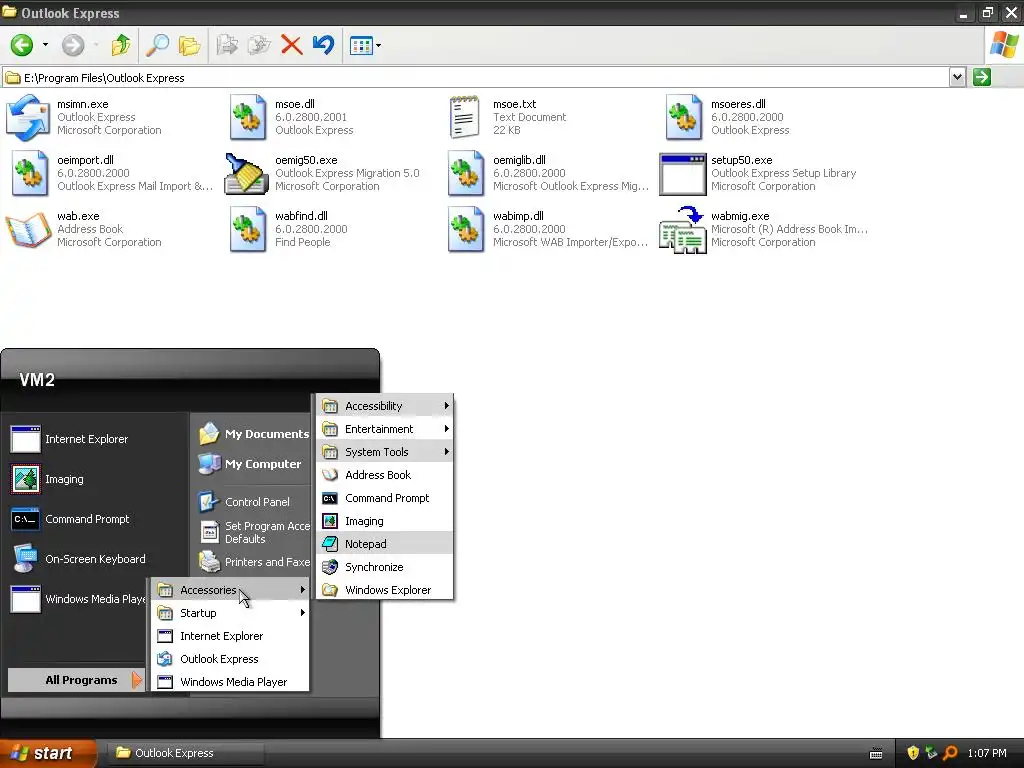
Task: Select the setup50.exe file icon
Action: (682, 174)
